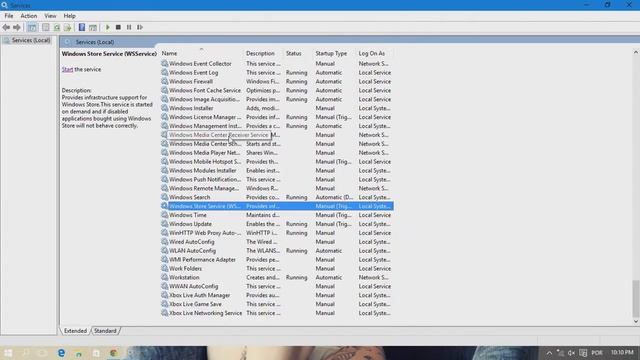The image size is (640, 360).
Task: Open the View menu
Action: [x=50, y=16]
